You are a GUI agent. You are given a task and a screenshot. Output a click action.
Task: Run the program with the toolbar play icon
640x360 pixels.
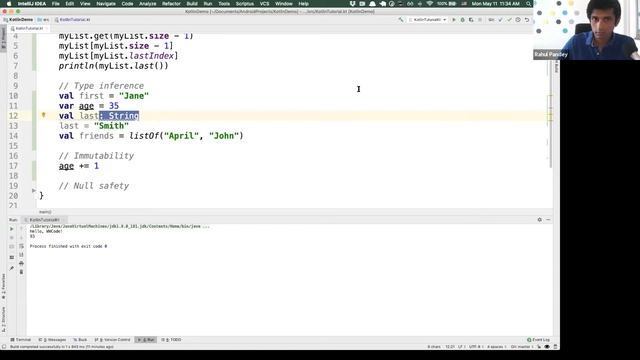(453, 20)
